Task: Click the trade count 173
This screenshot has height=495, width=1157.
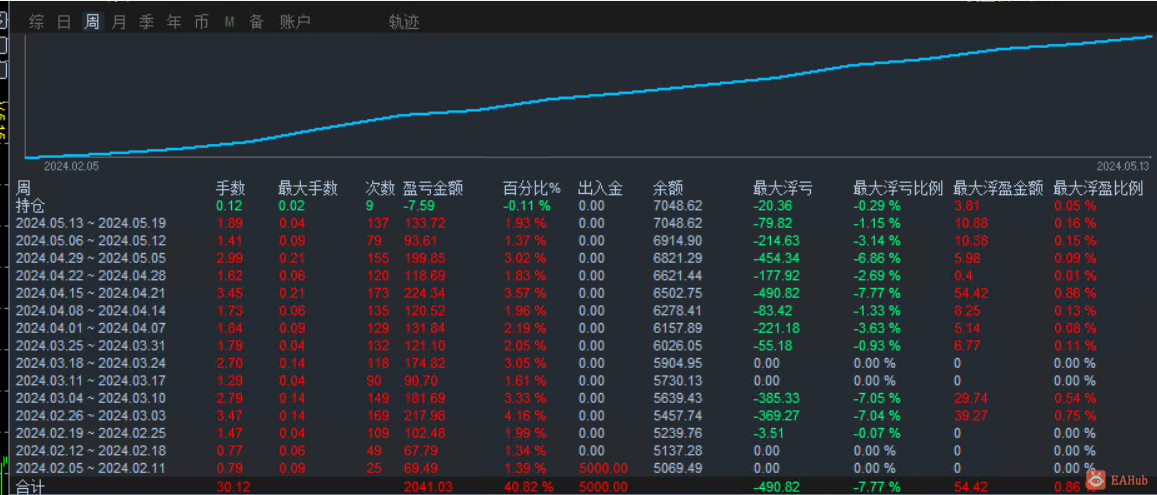Action: [376, 293]
